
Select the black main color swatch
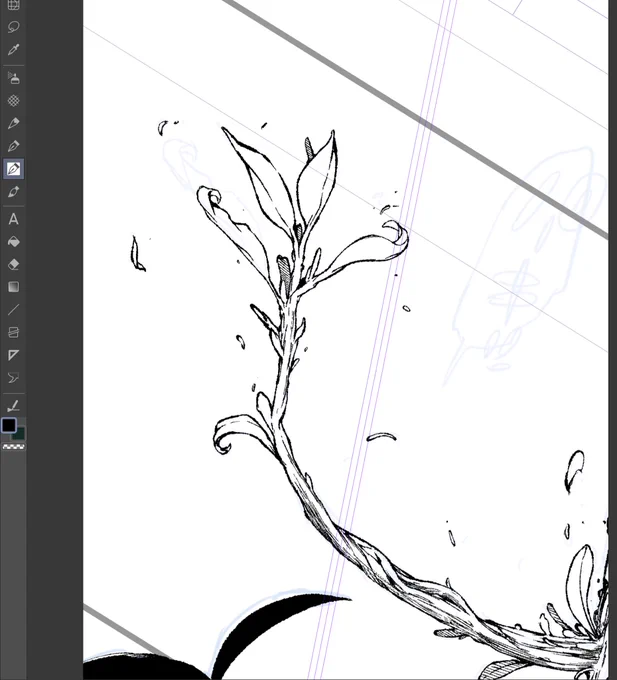(x=9, y=425)
